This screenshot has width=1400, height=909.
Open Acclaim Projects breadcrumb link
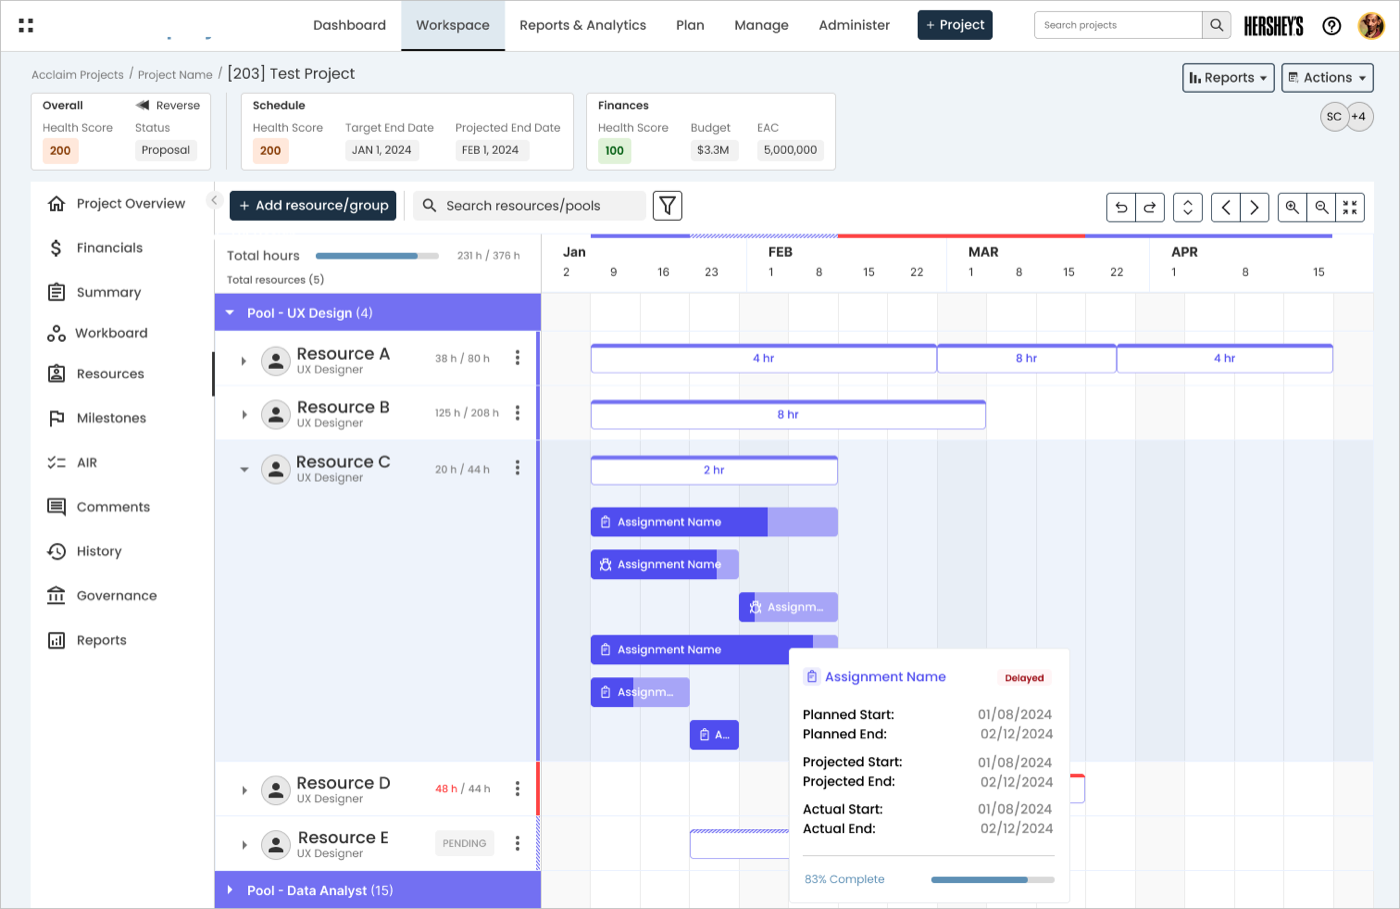point(77,75)
